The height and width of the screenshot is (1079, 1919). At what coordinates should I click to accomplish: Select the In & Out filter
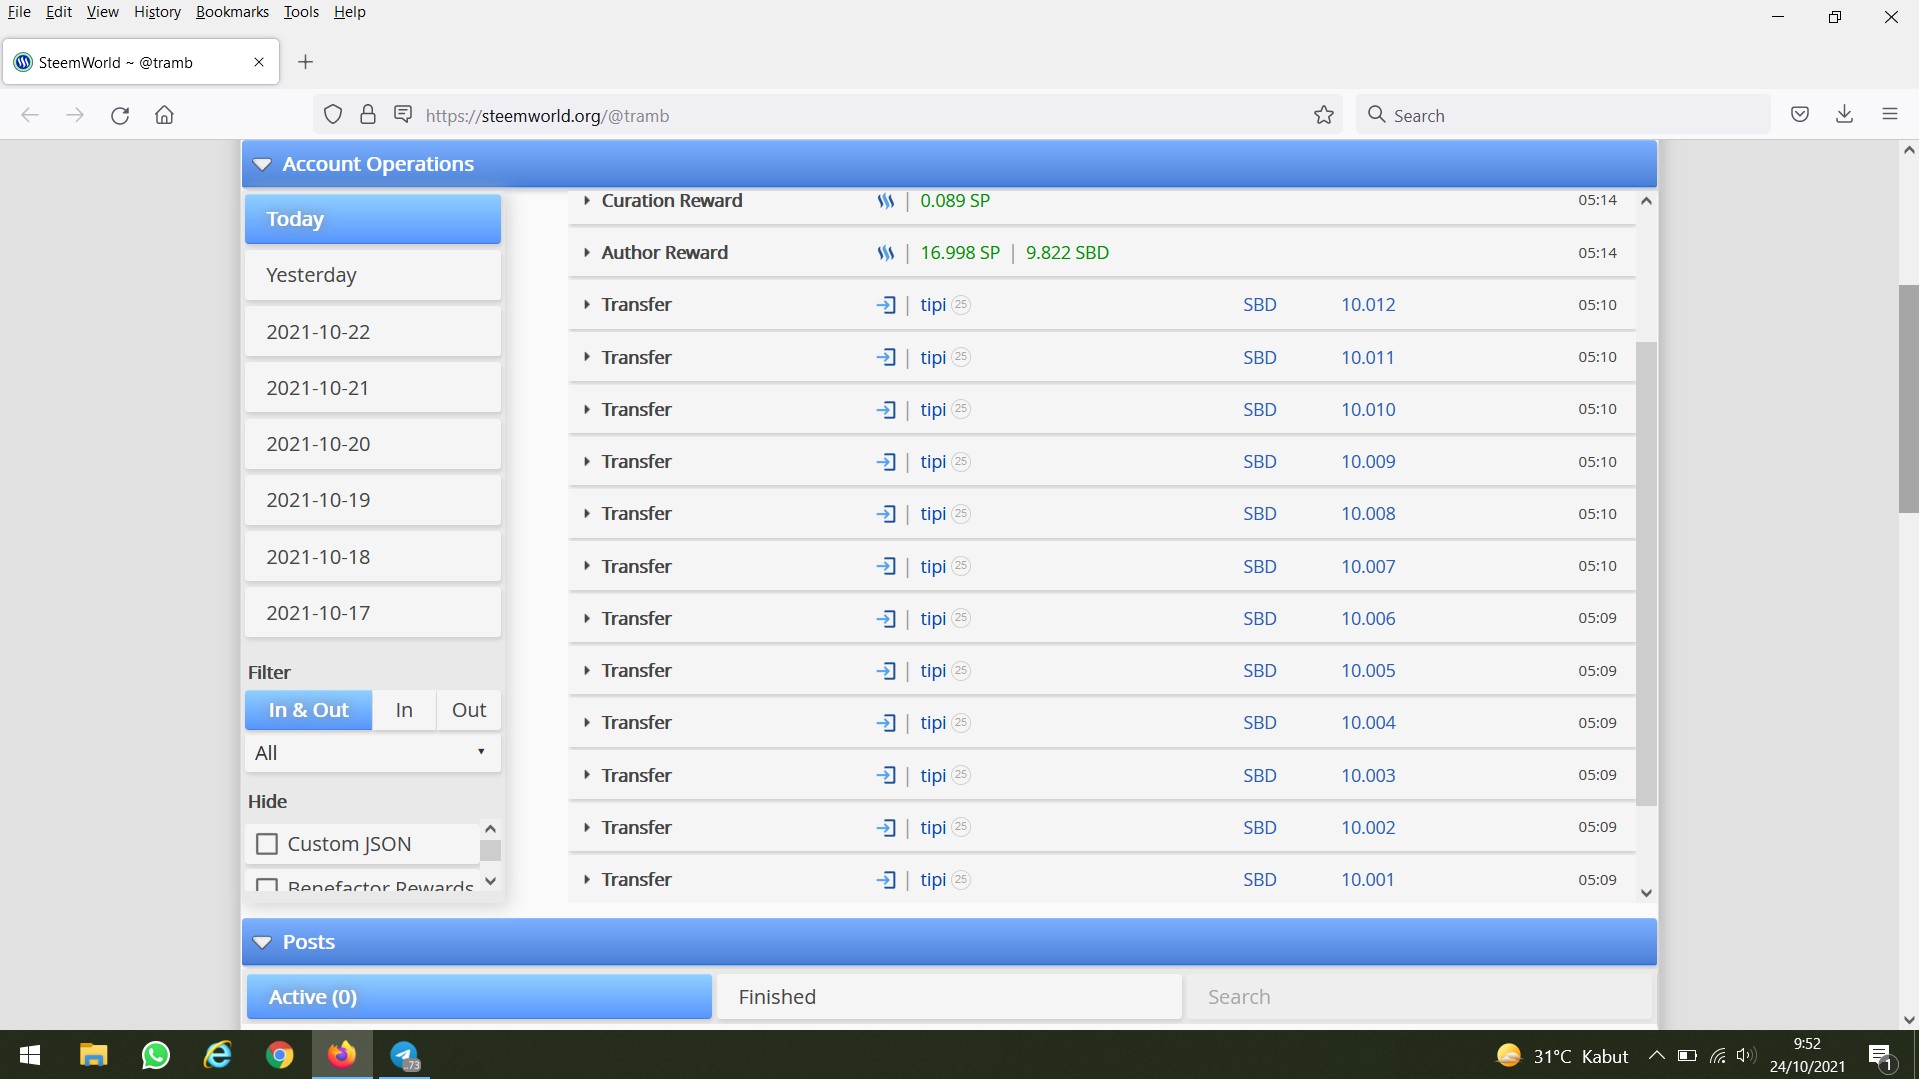pyautogui.click(x=308, y=710)
